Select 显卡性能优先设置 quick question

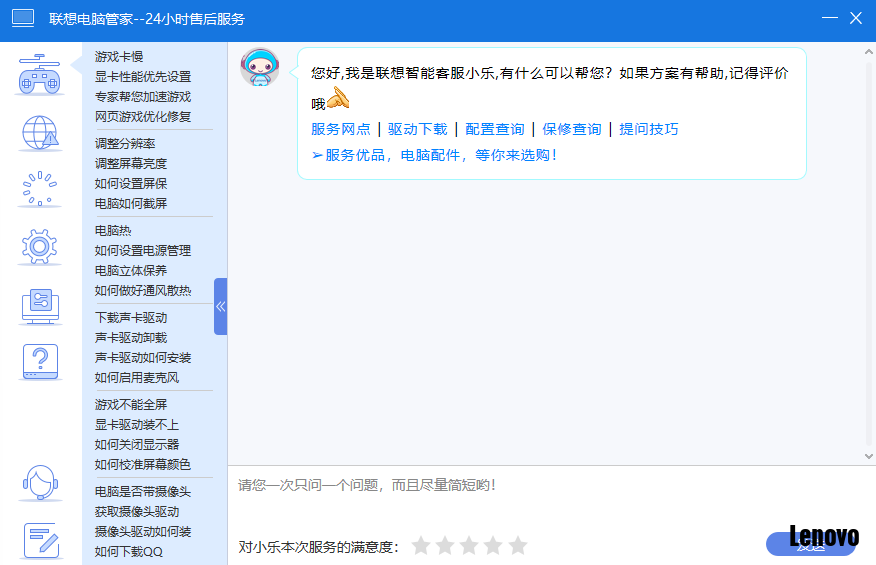[143, 77]
